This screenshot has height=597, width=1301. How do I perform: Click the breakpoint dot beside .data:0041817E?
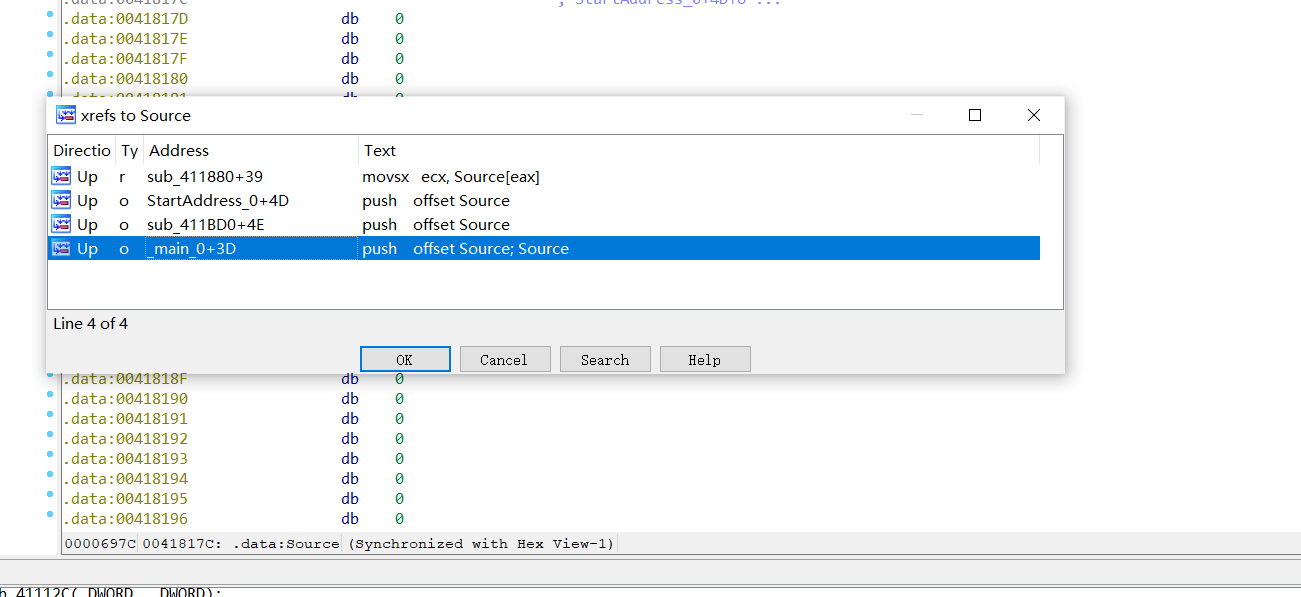tap(50, 35)
